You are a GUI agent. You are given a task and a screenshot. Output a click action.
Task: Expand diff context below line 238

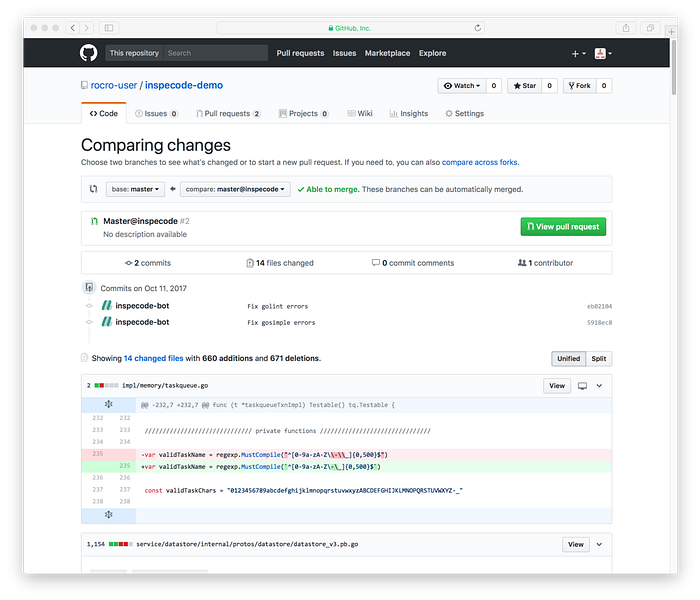(108, 515)
